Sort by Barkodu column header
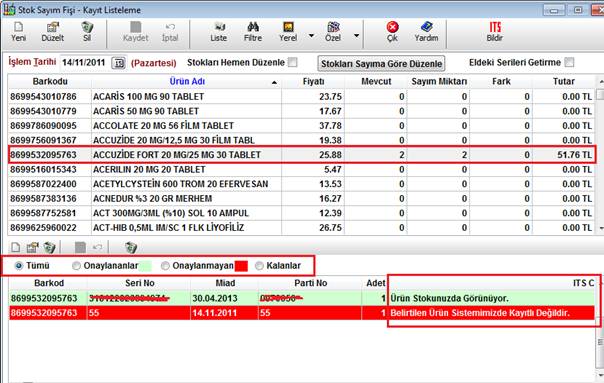The image size is (604, 383). coord(50,82)
